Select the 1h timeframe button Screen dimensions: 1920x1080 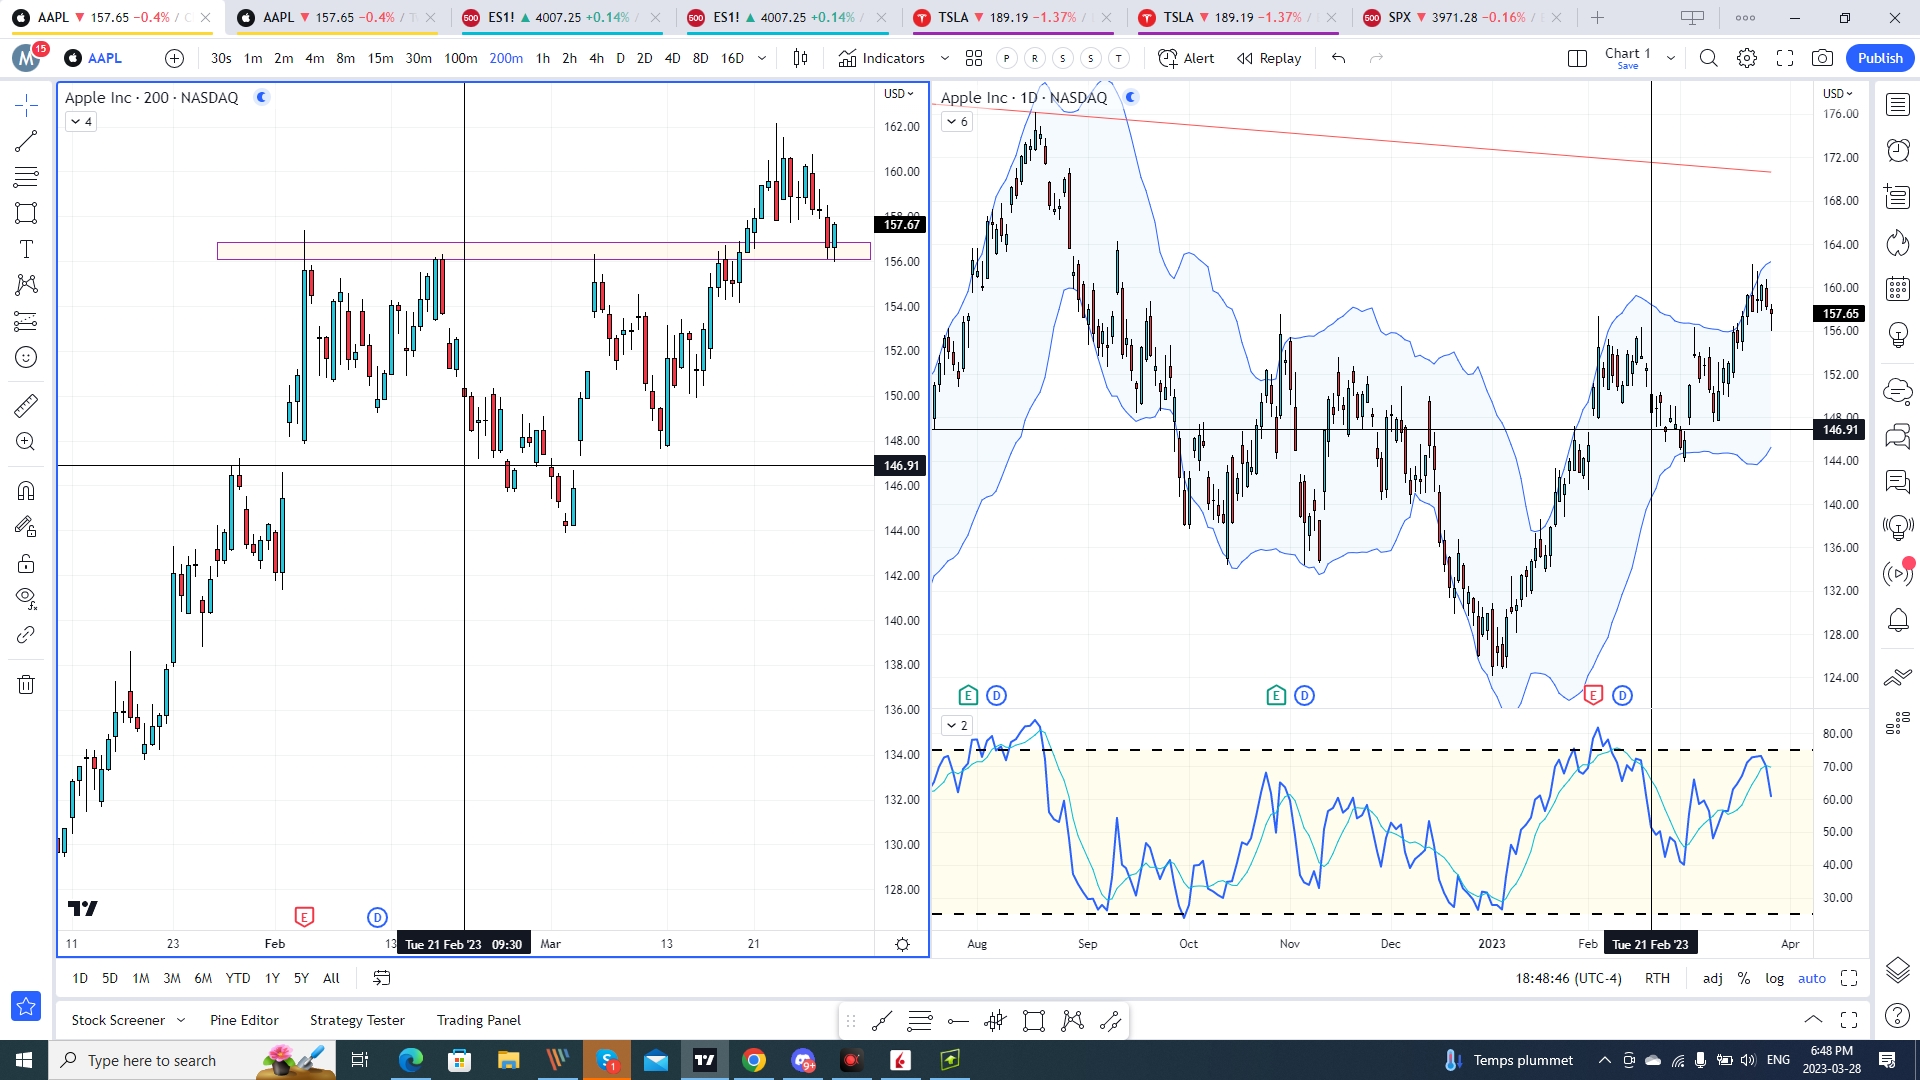(543, 58)
